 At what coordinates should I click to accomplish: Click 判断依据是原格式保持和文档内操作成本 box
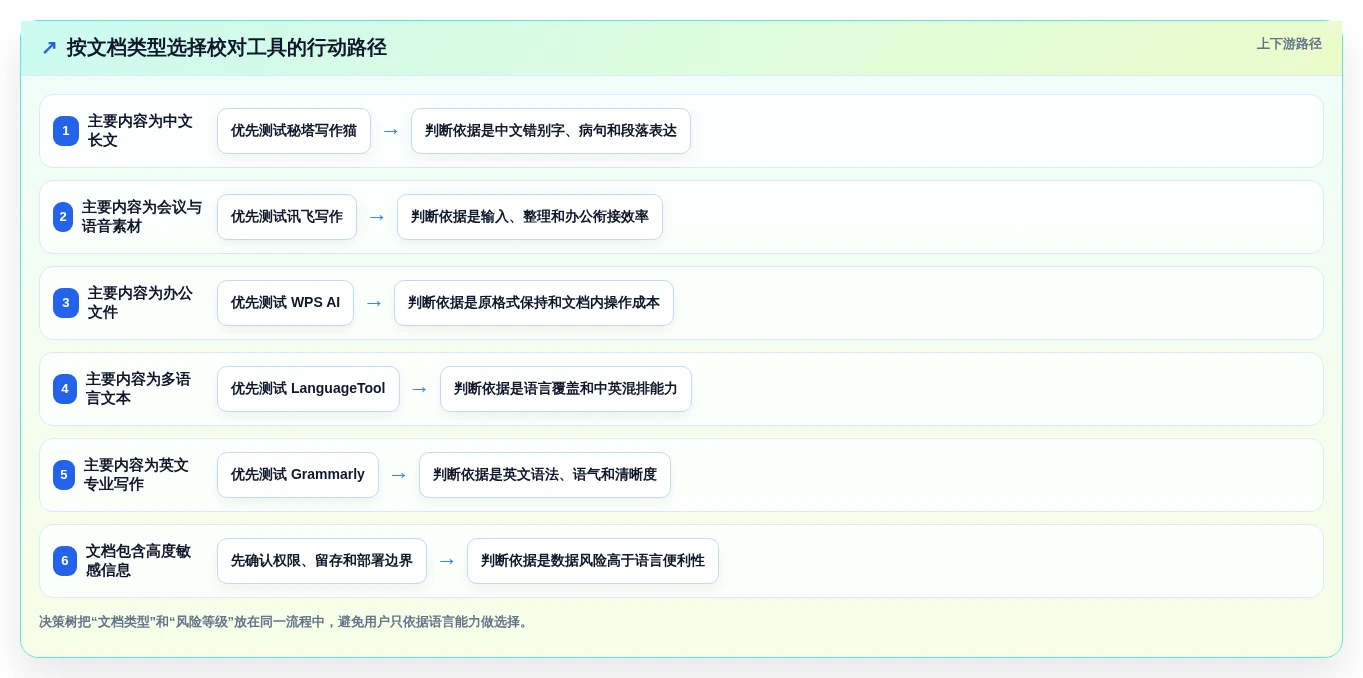534,303
